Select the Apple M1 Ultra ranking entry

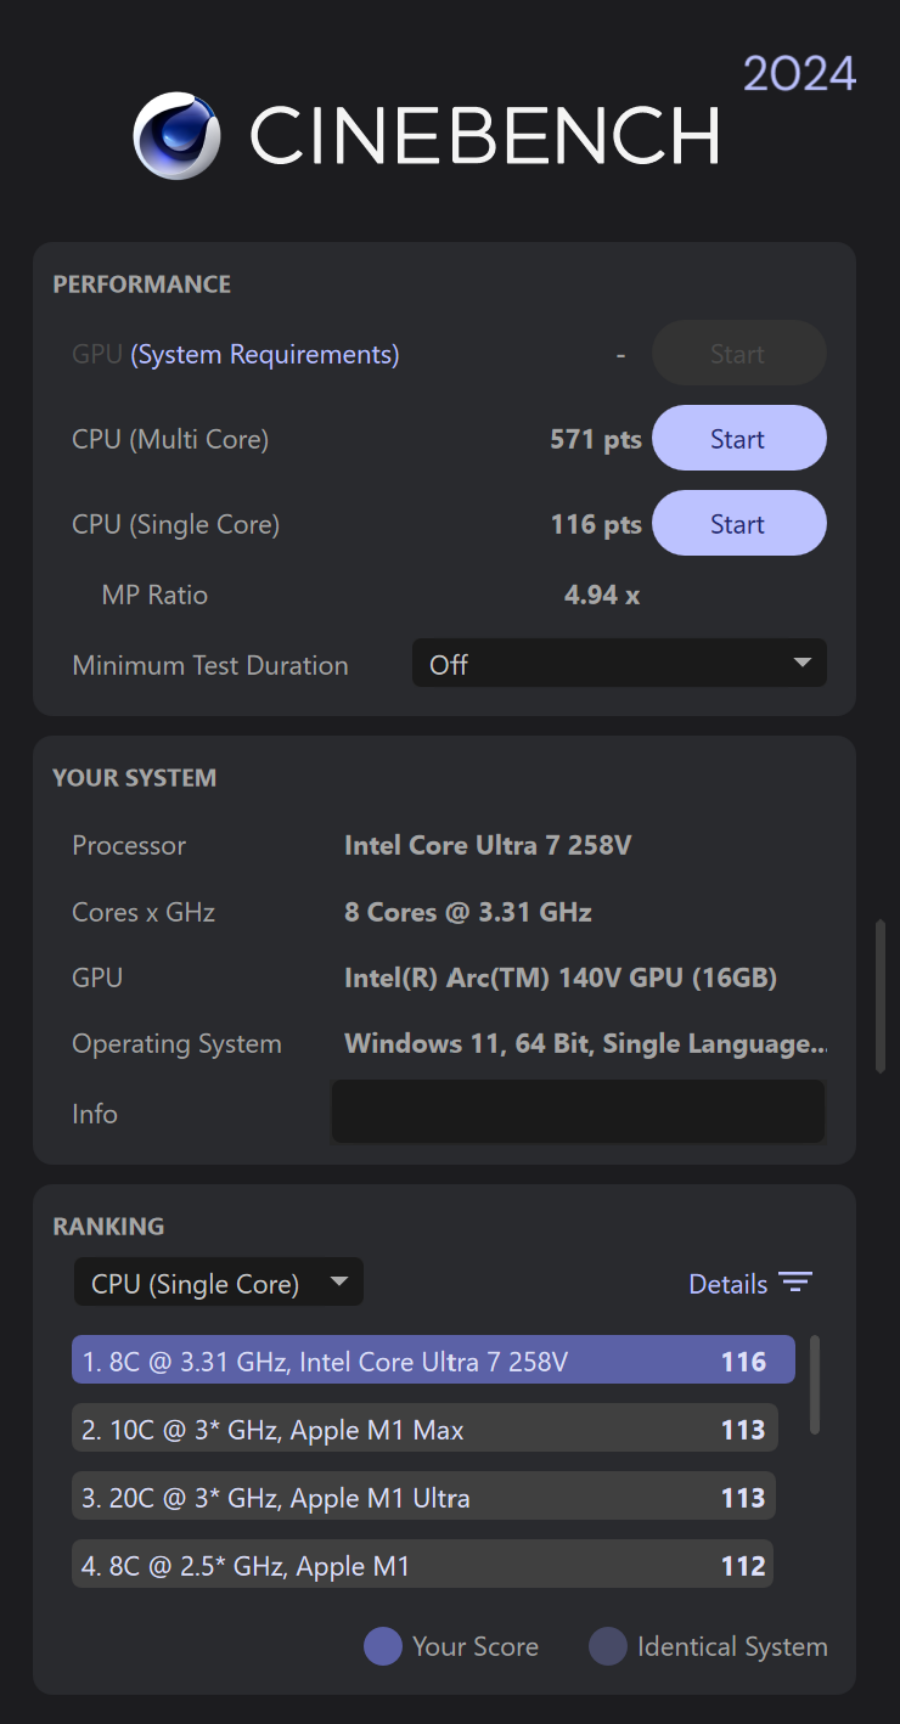pyautogui.click(x=424, y=1497)
